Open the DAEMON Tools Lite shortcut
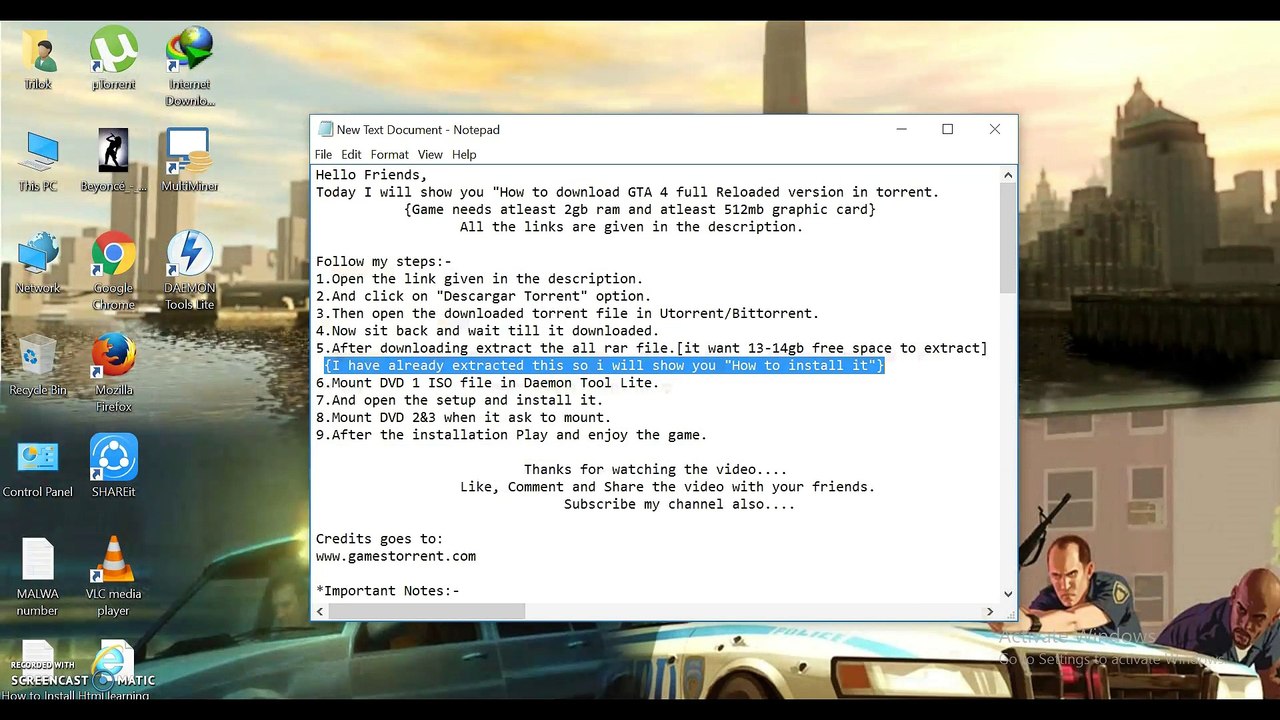Viewport: 1280px width, 720px height. [x=190, y=270]
